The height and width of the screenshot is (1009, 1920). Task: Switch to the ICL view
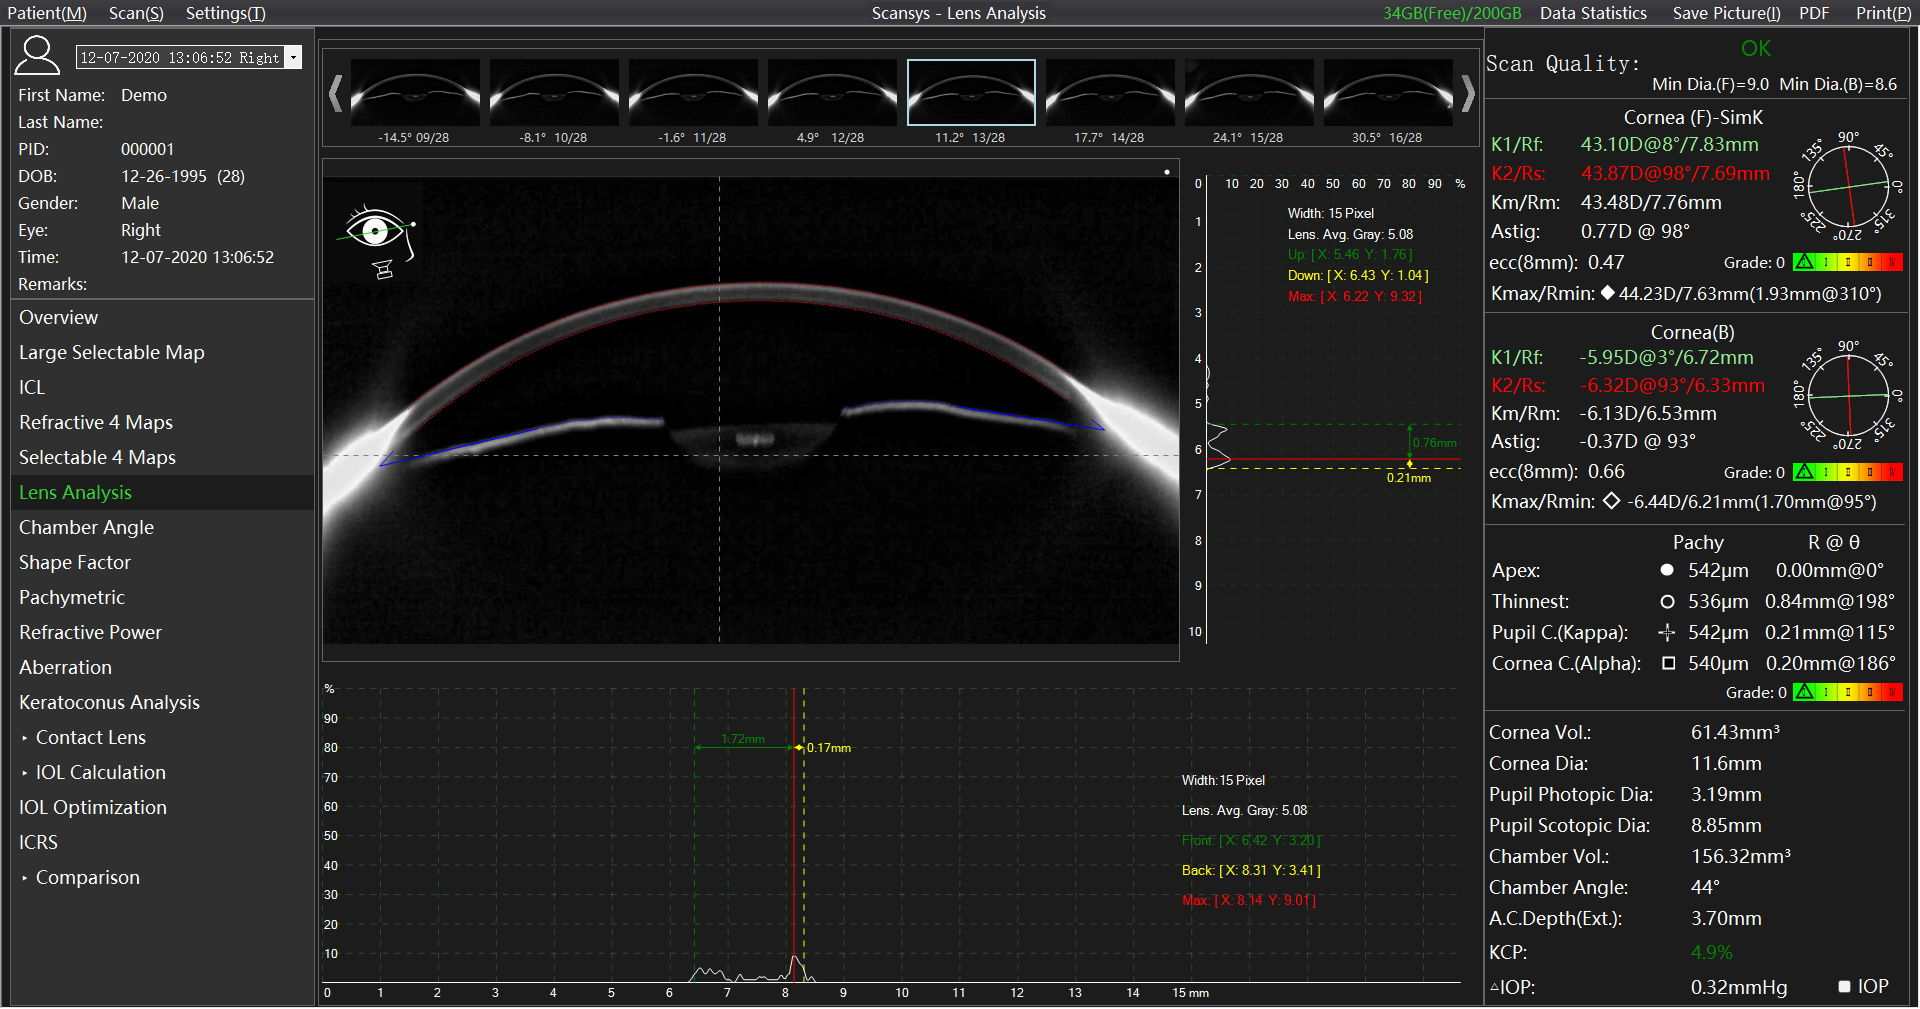tap(162, 387)
